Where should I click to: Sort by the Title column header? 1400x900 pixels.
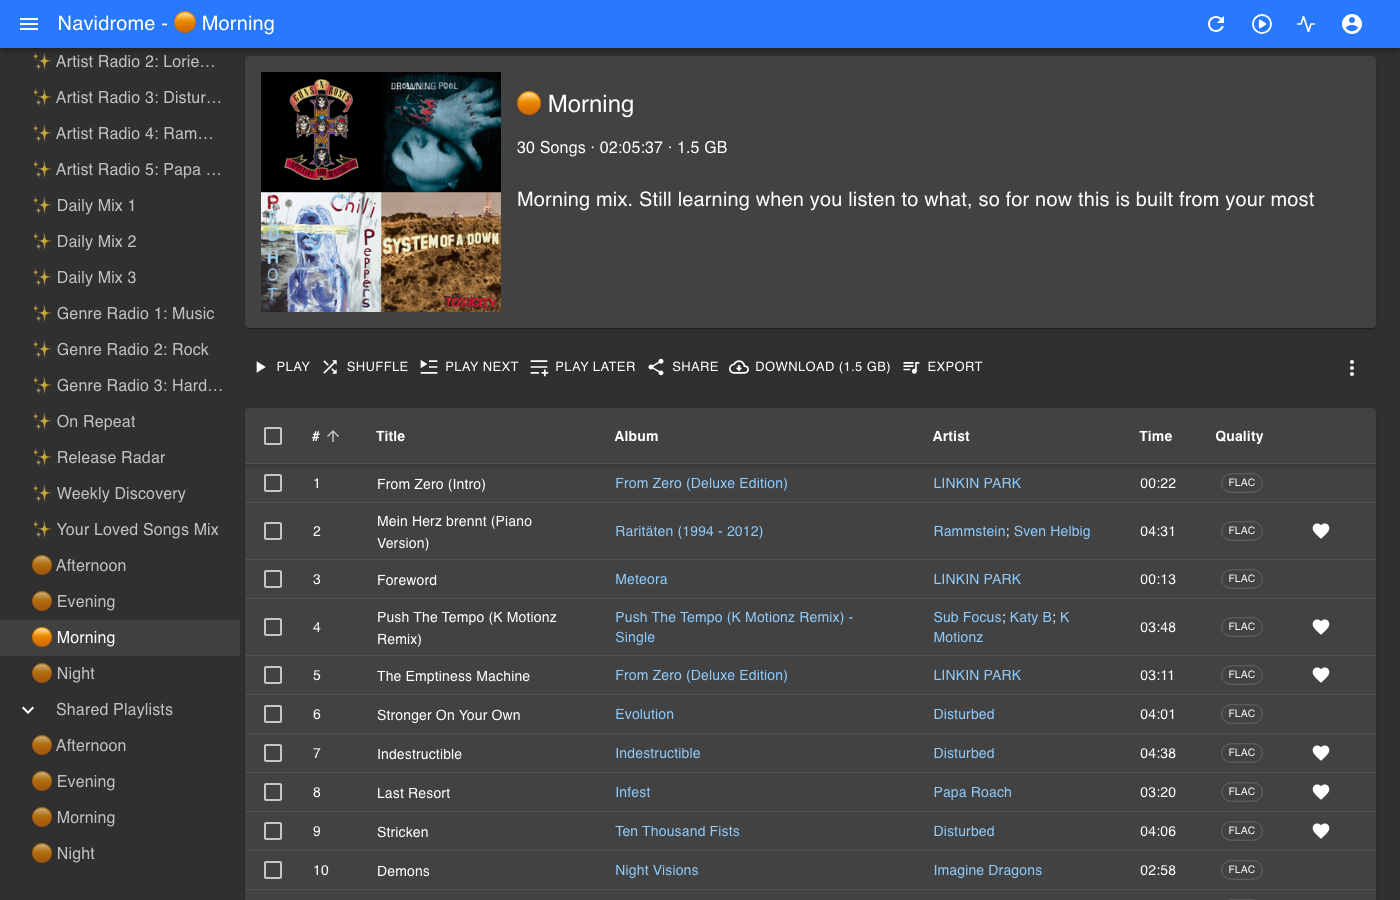click(x=390, y=436)
